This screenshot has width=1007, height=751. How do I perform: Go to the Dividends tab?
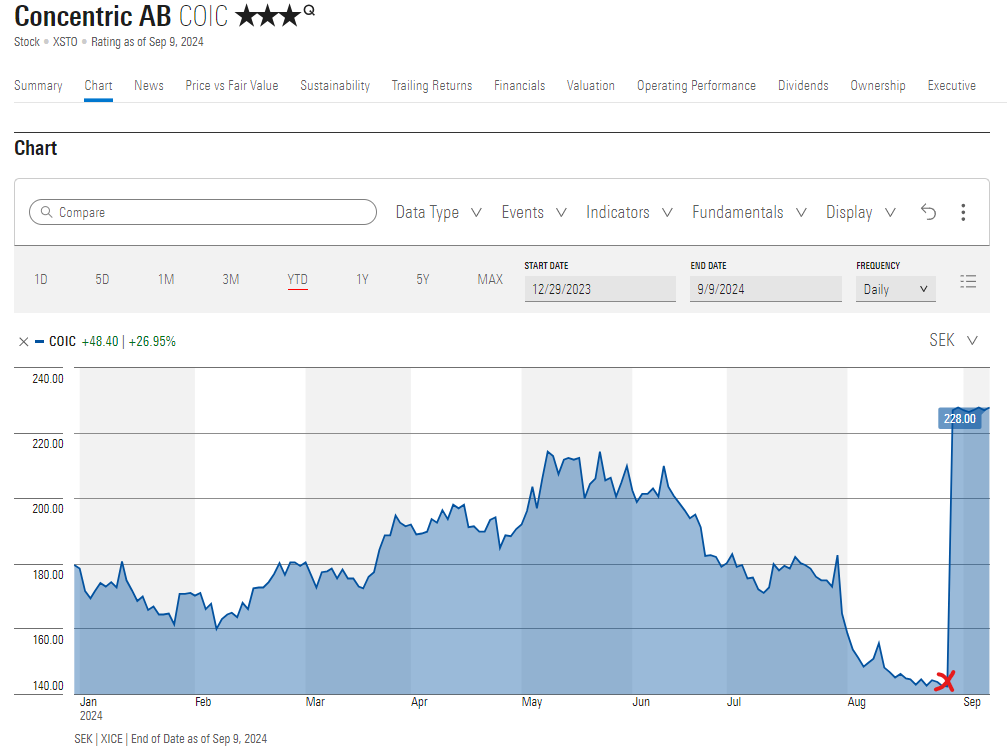click(803, 85)
